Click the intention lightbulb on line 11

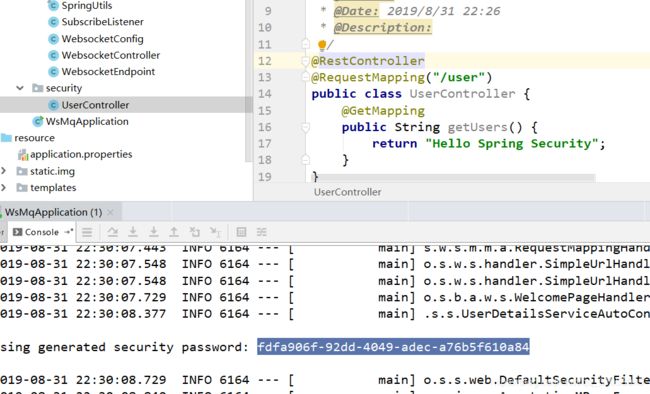pyautogui.click(x=322, y=44)
